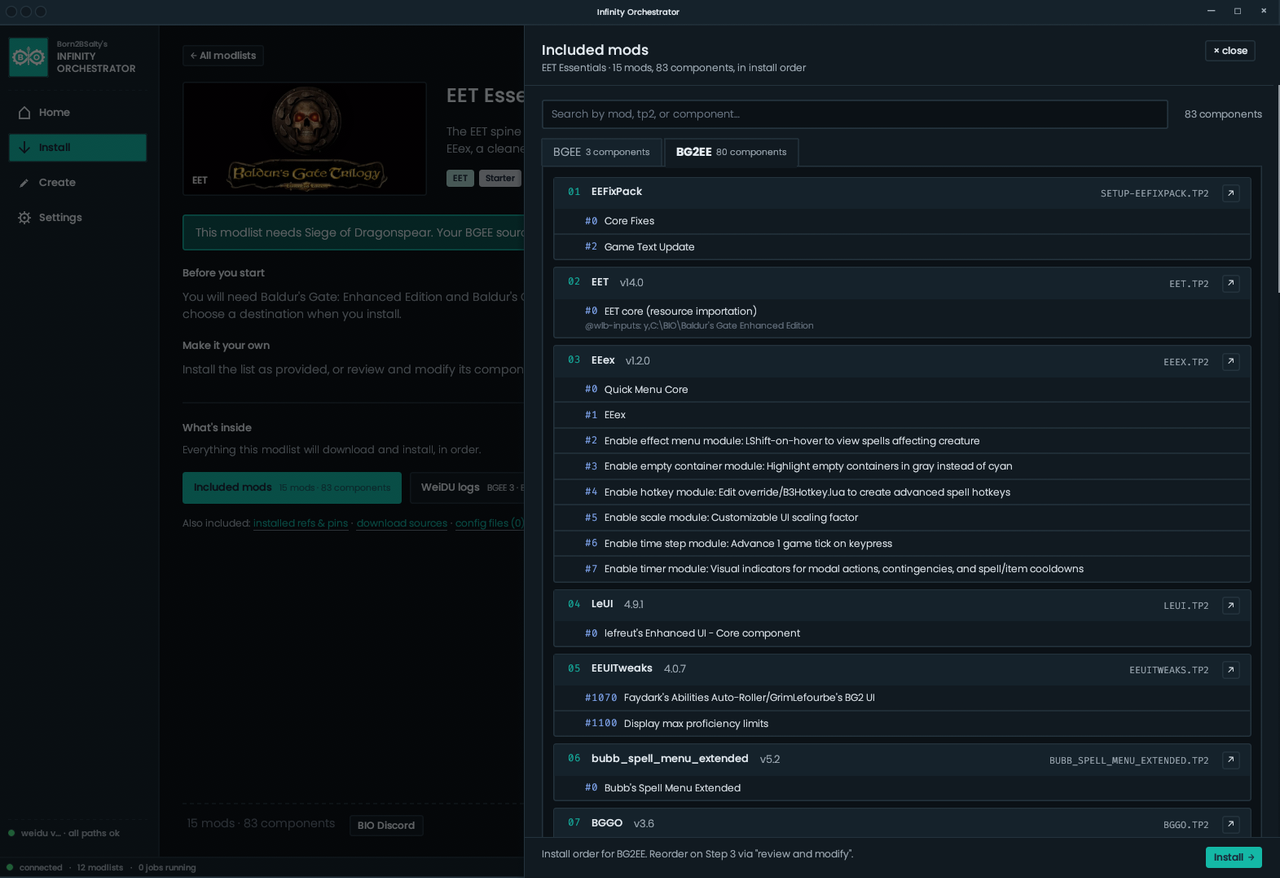Viewport: 1280px width, 878px height.
Task: Open the WeiDU logs button
Action: [467, 487]
